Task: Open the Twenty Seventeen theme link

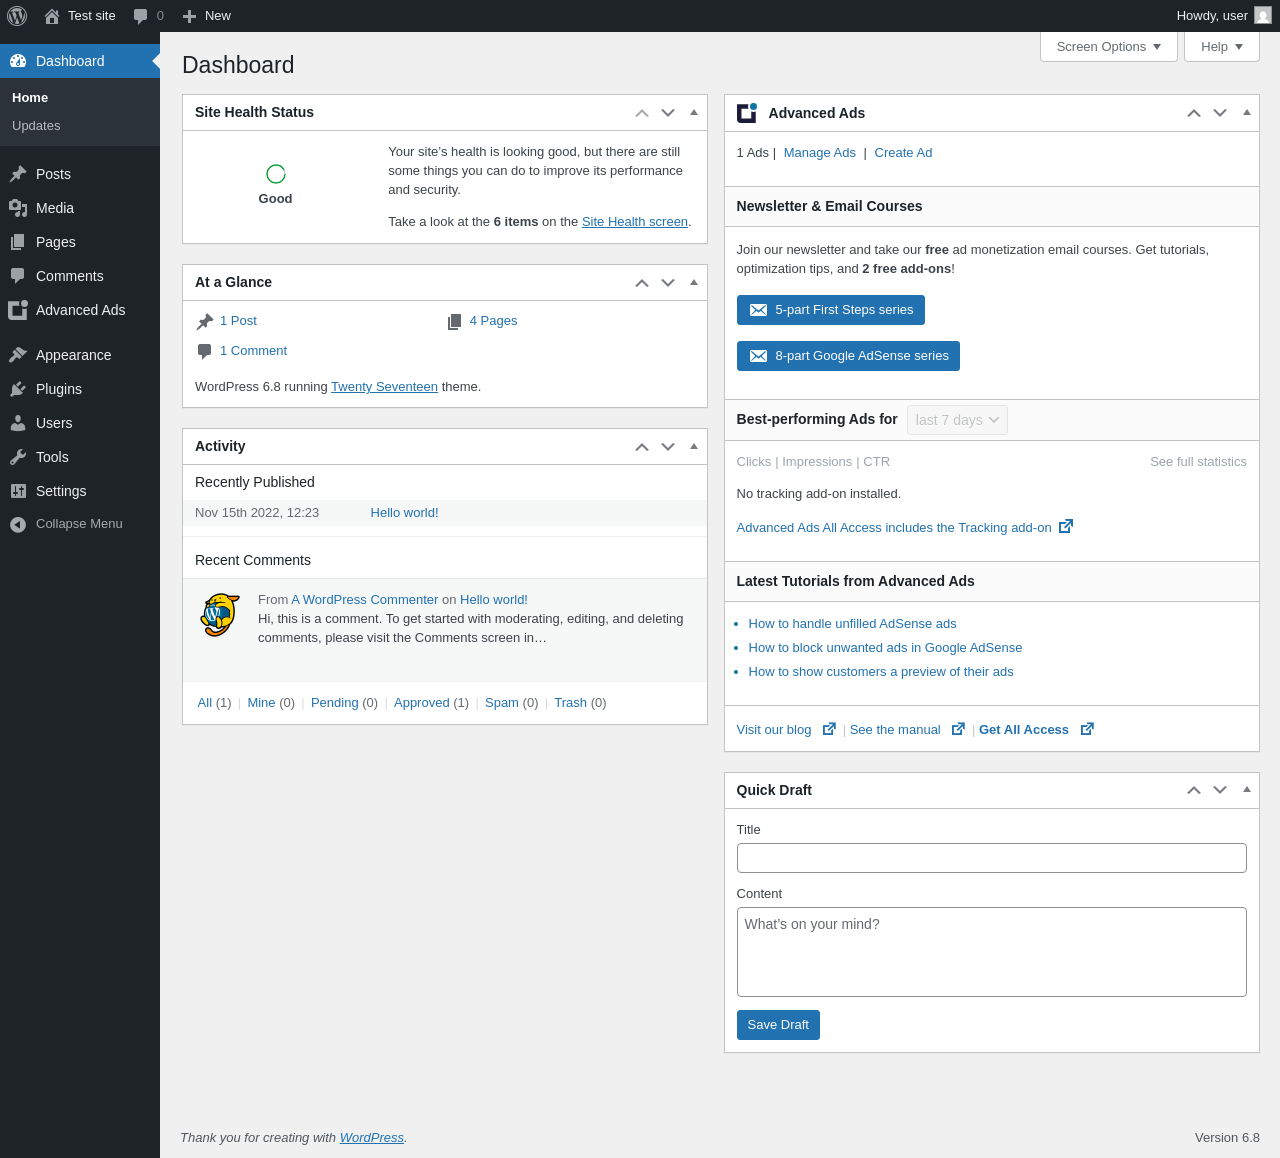Action: 384,387
